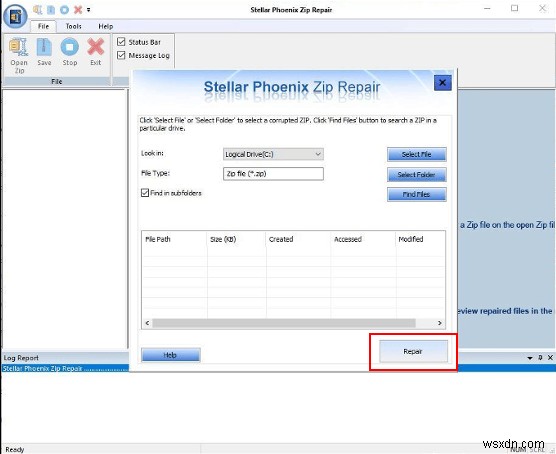556x454 pixels.
Task: Click the Repair button
Action: 413,351
